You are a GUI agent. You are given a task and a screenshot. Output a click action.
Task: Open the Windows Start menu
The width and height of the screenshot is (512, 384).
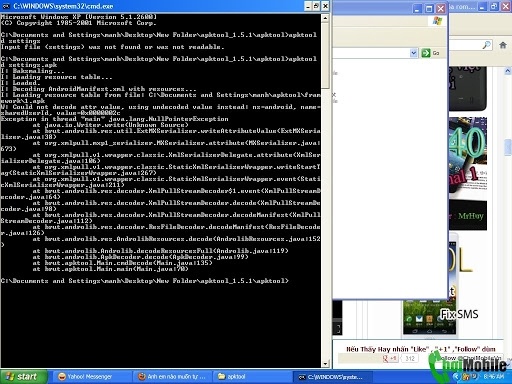[23, 377]
